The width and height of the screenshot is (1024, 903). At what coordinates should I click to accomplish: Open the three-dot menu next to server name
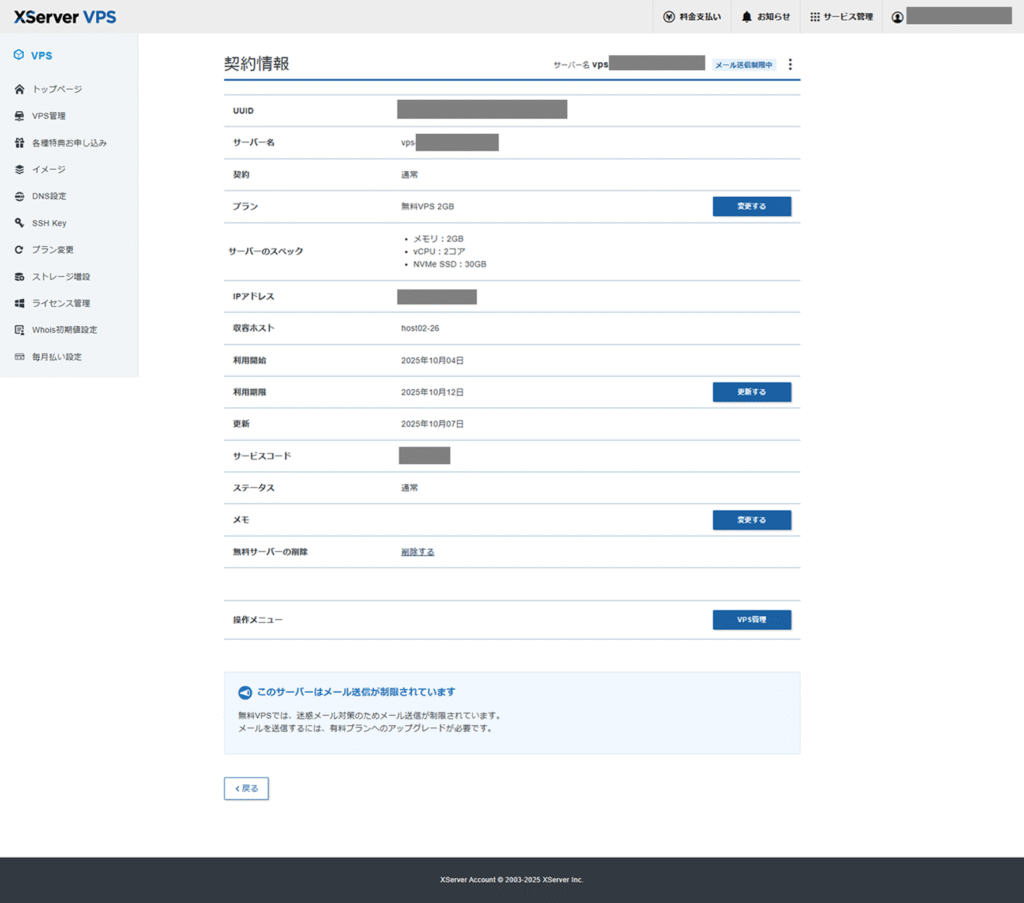coord(790,65)
